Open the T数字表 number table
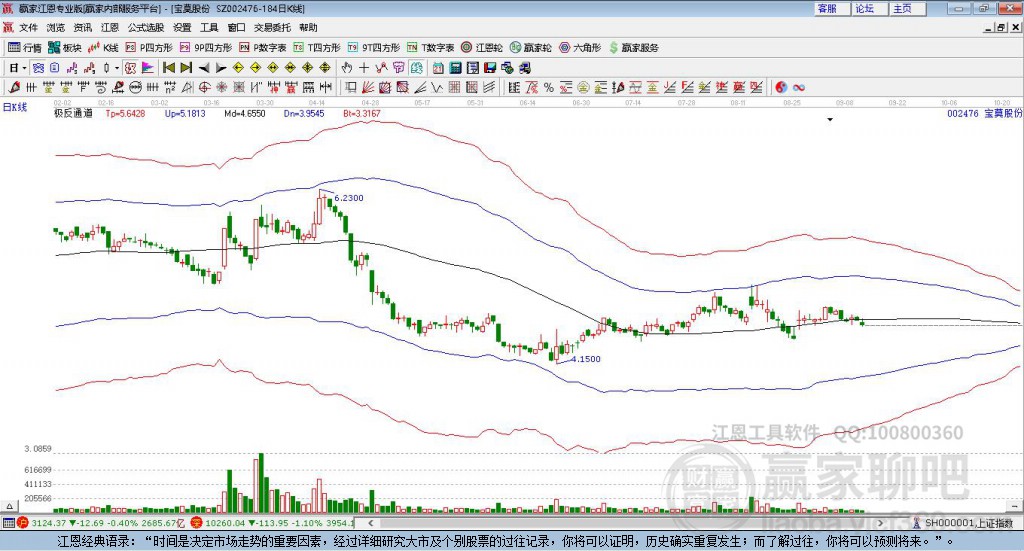The height and width of the screenshot is (551, 1024). [430, 48]
